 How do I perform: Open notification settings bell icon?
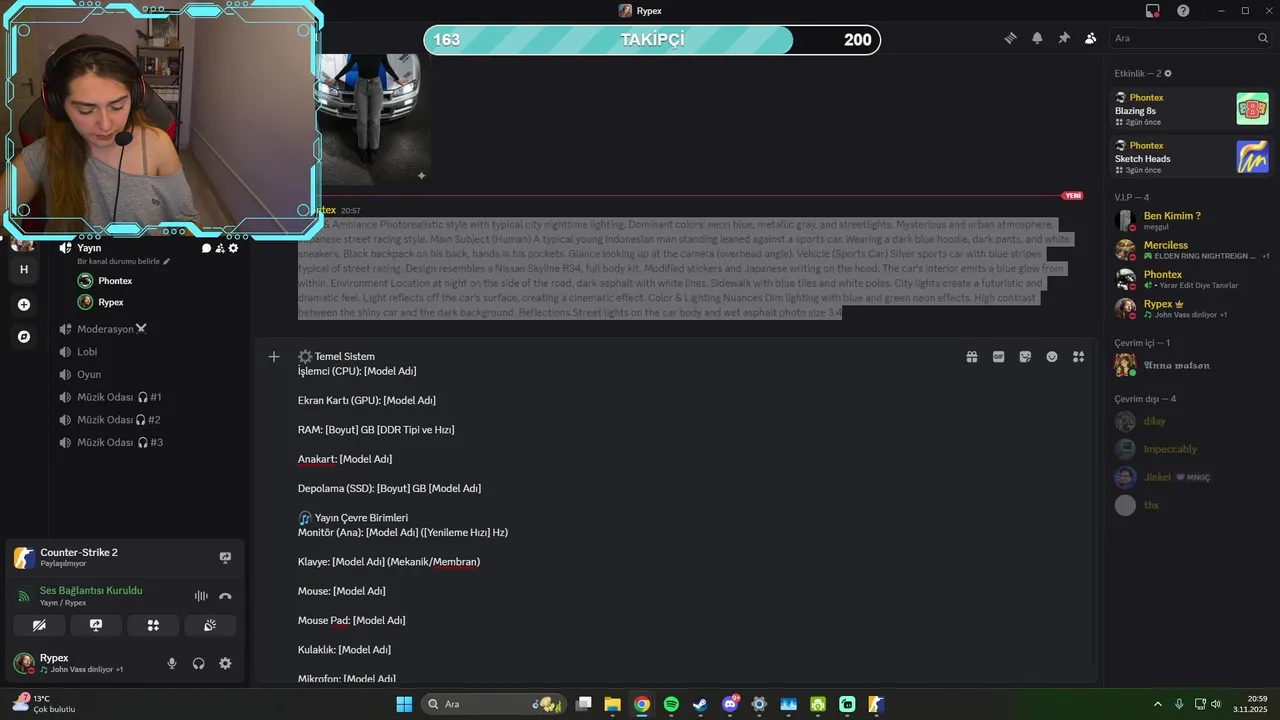[x=1037, y=38]
